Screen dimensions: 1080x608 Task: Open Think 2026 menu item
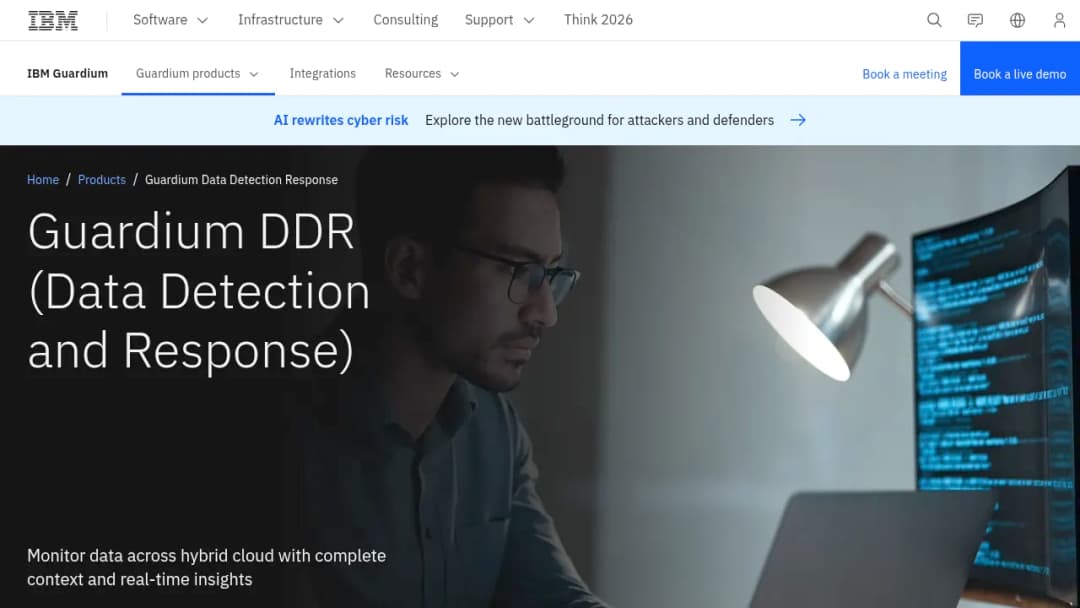coord(598,20)
